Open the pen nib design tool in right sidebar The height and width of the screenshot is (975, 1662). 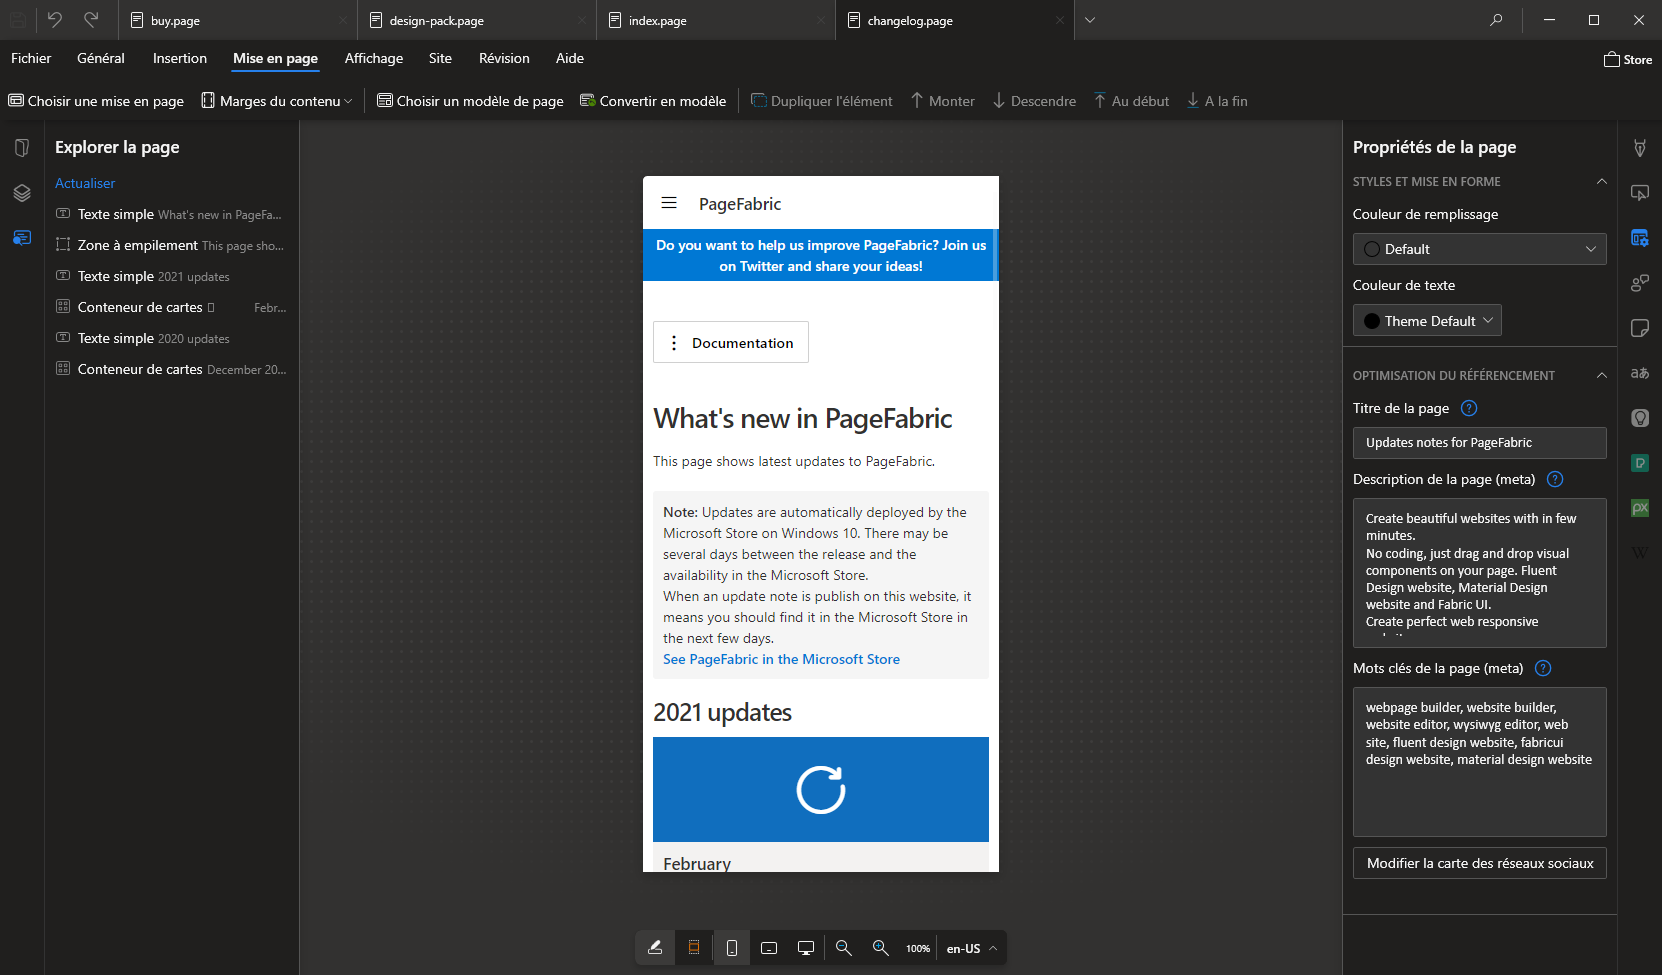[1640, 148]
